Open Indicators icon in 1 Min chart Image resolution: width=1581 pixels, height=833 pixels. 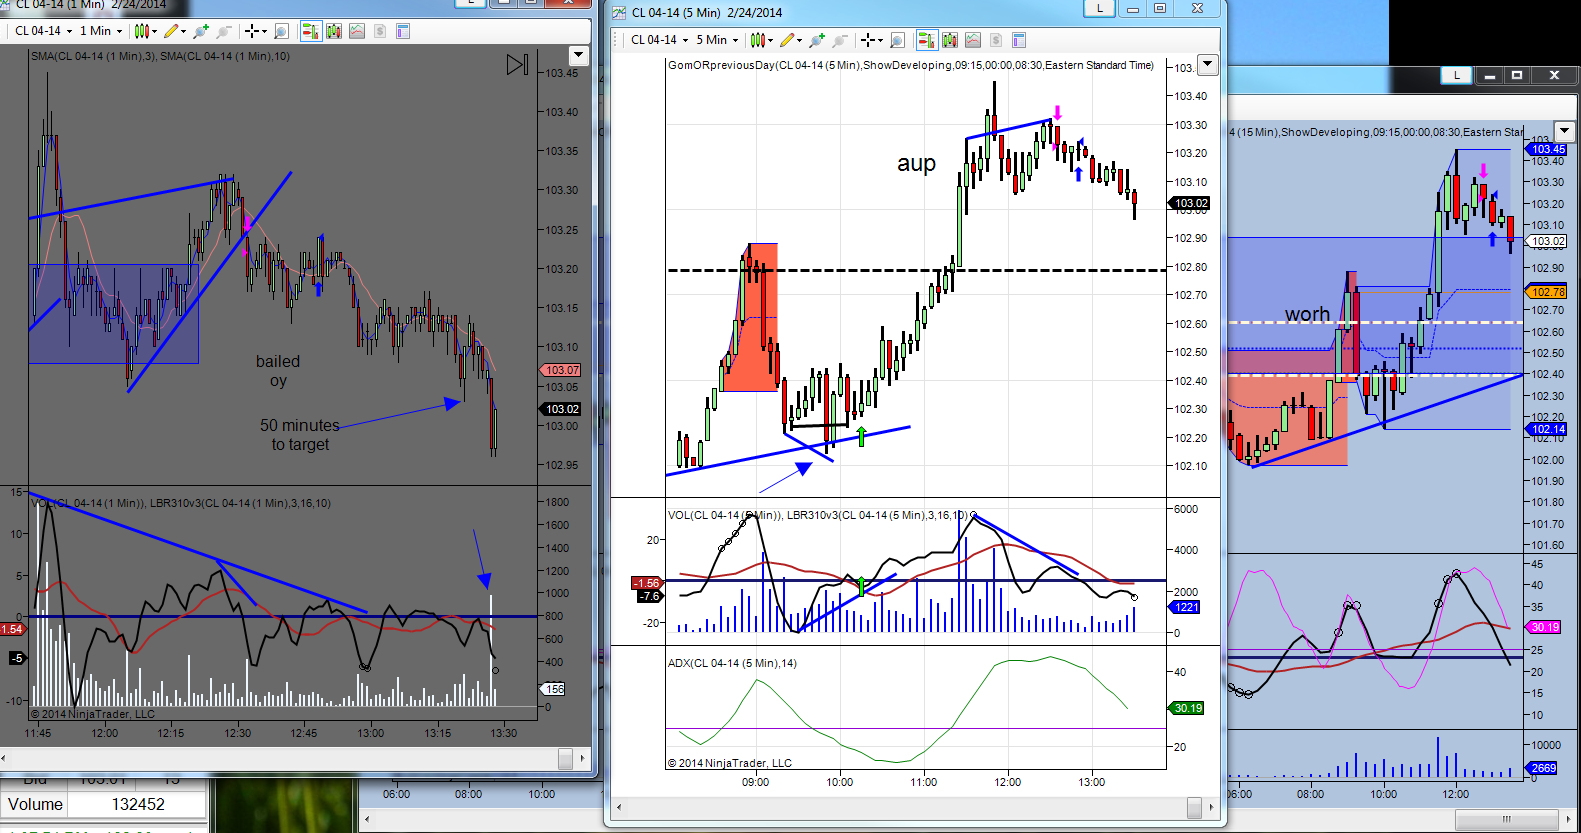coord(357,31)
